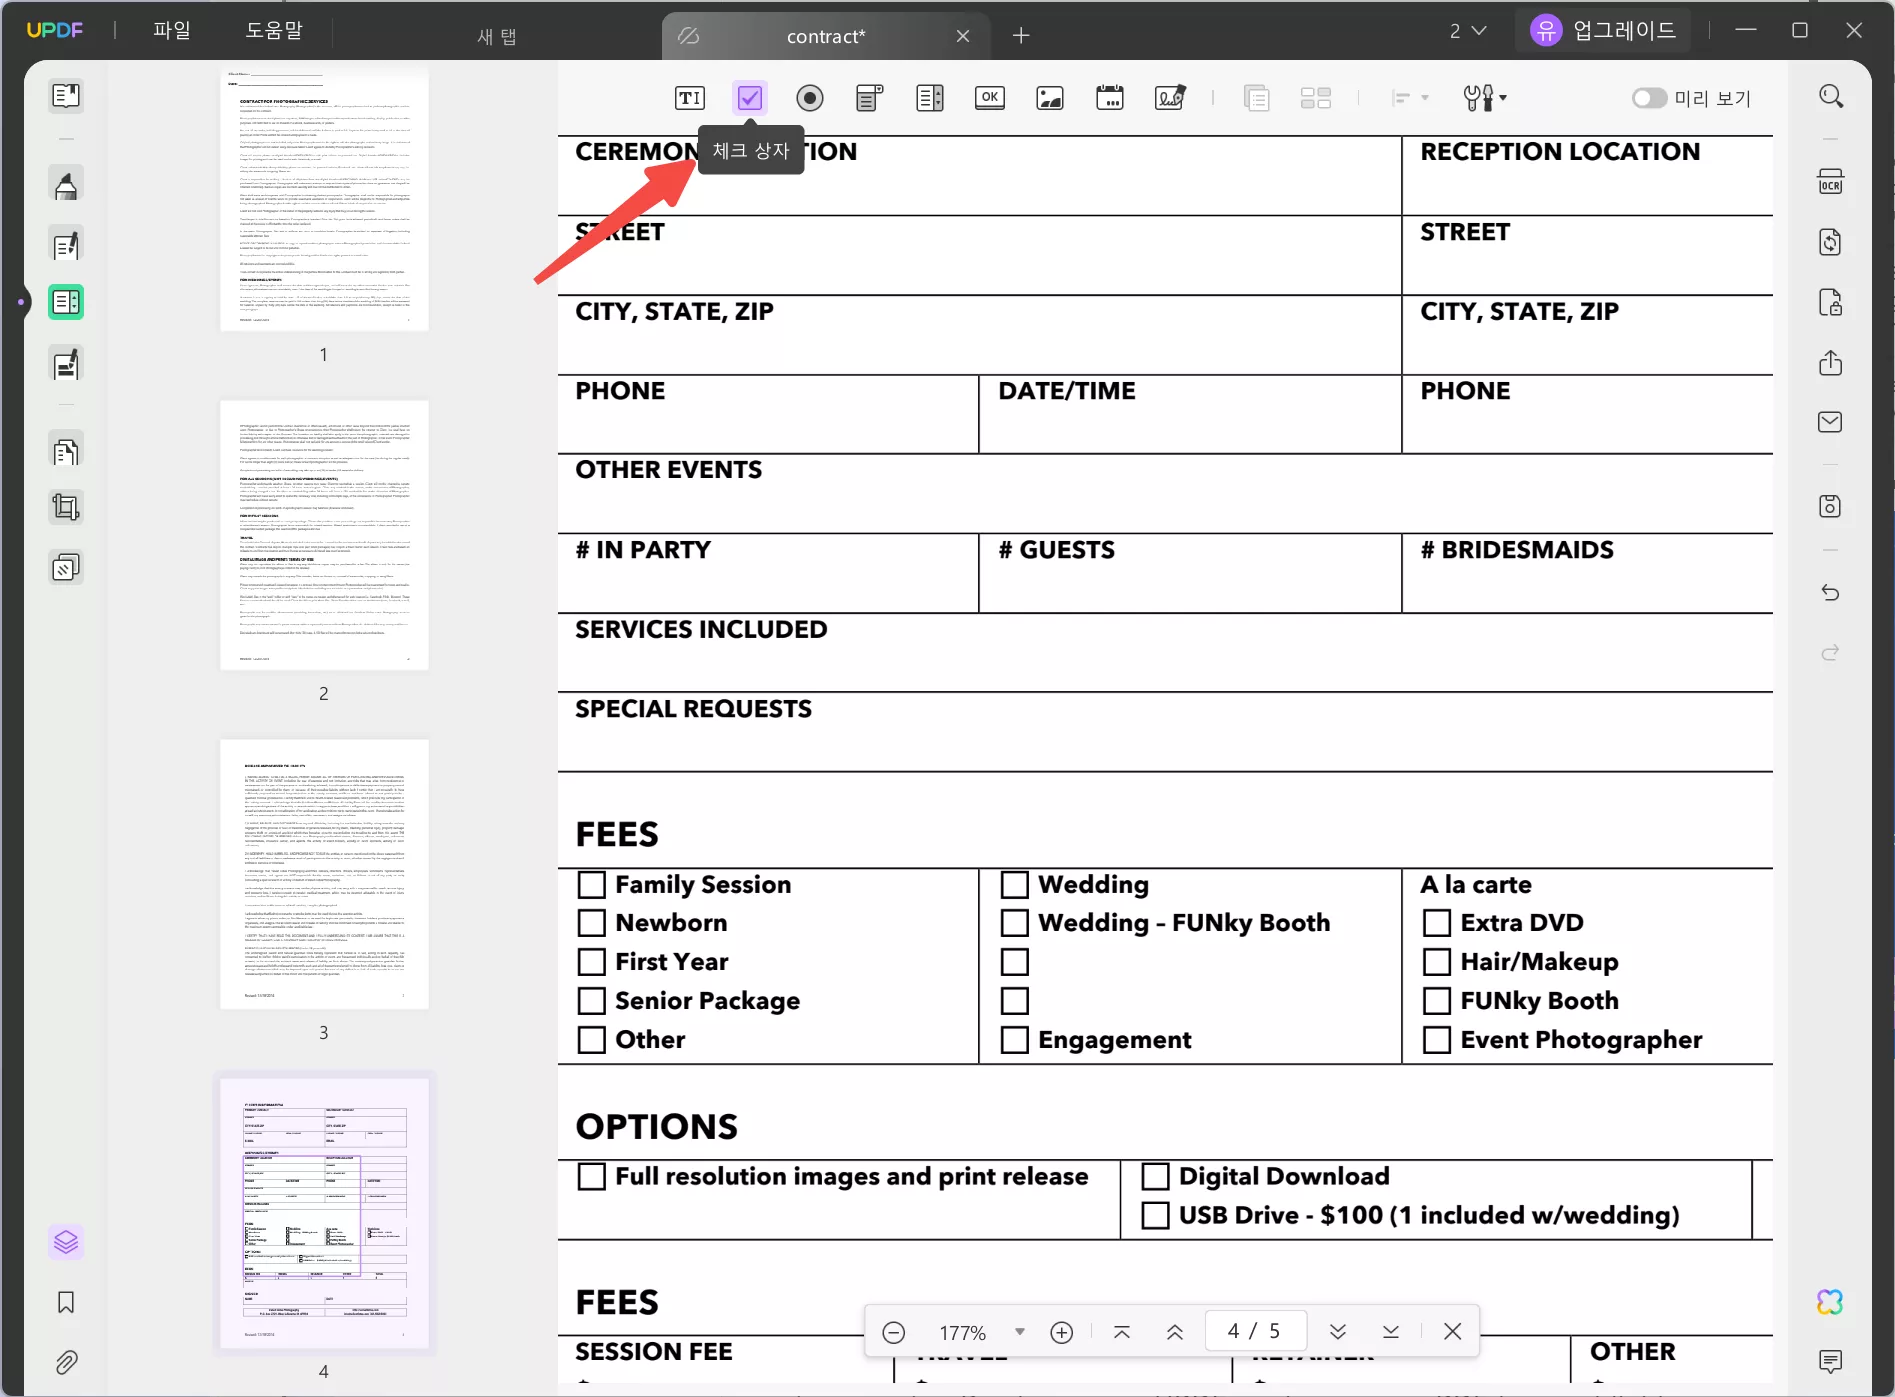Zoom in with the plus button
Image resolution: width=1895 pixels, height=1397 pixels.
pyautogui.click(x=1062, y=1332)
